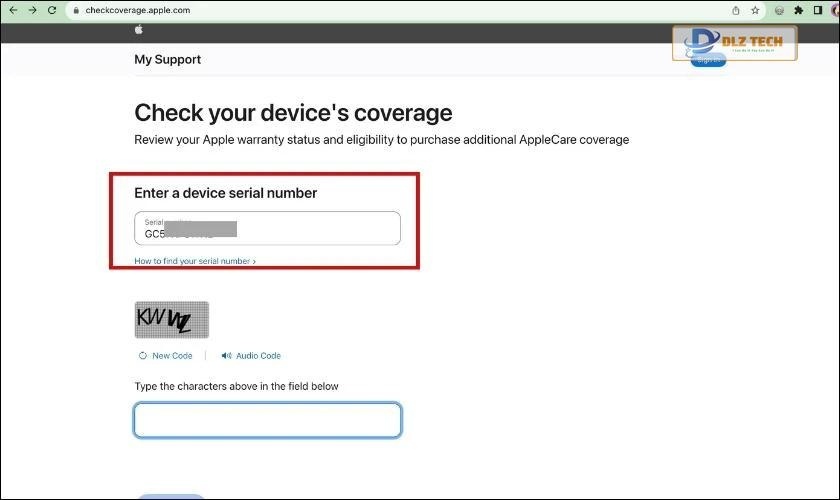The height and width of the screenshot is (500, 840).
Task: Click the blue Sign In button
Action: 708,60
